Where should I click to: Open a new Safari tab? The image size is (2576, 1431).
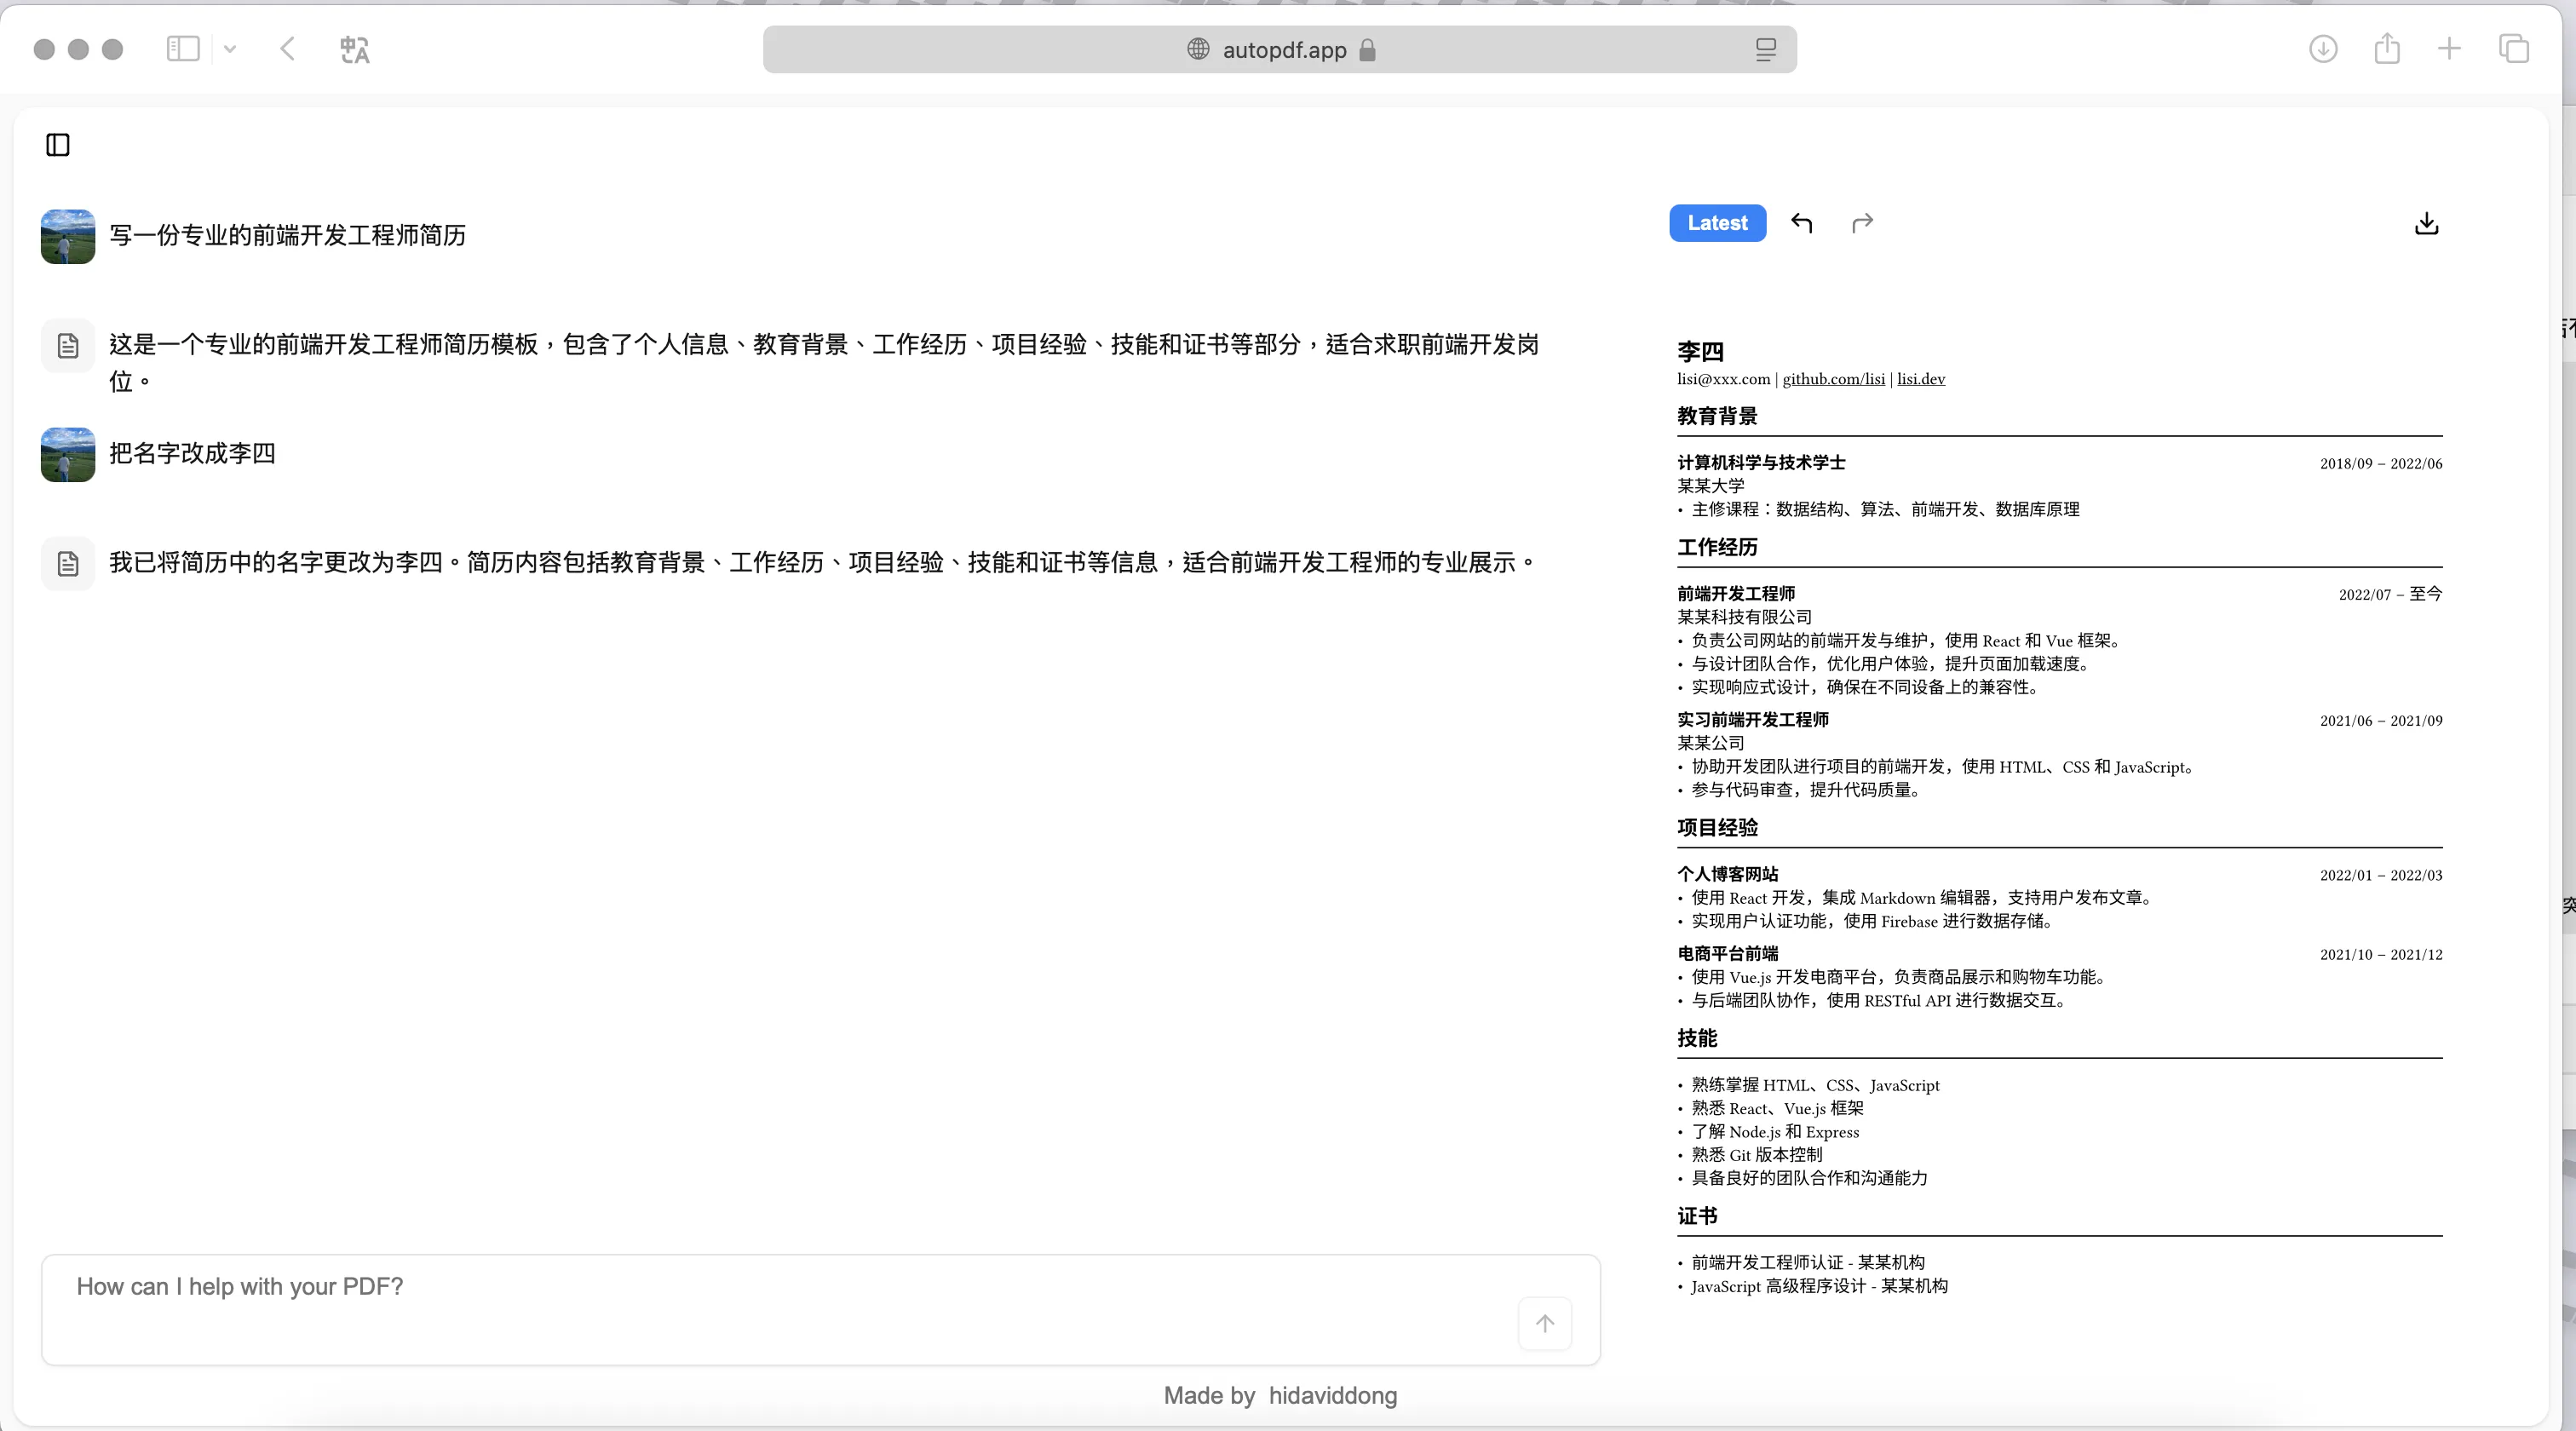coord(2448,49)
